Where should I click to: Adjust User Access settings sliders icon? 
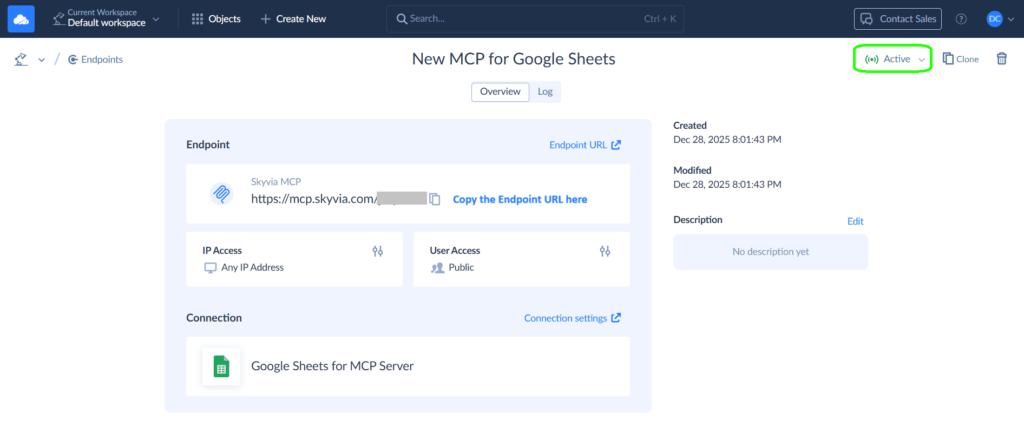tap(605, 251)
